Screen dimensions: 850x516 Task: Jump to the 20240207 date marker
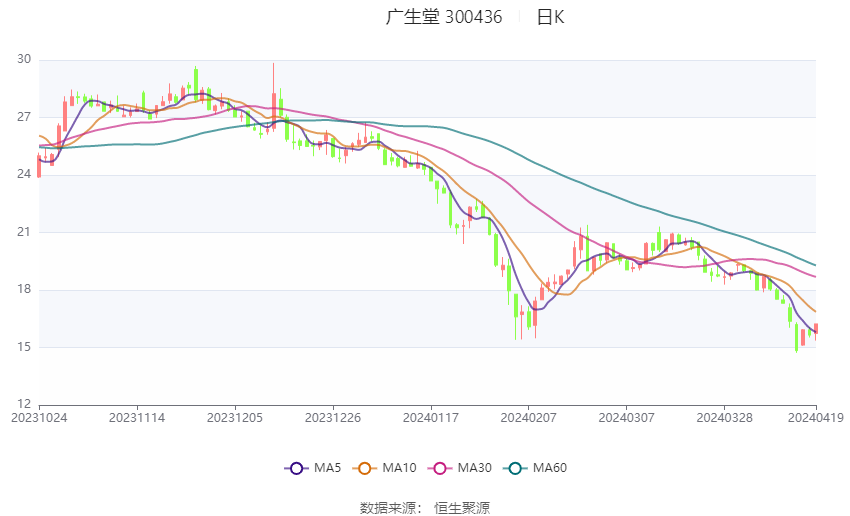click(x=528, y=417)
